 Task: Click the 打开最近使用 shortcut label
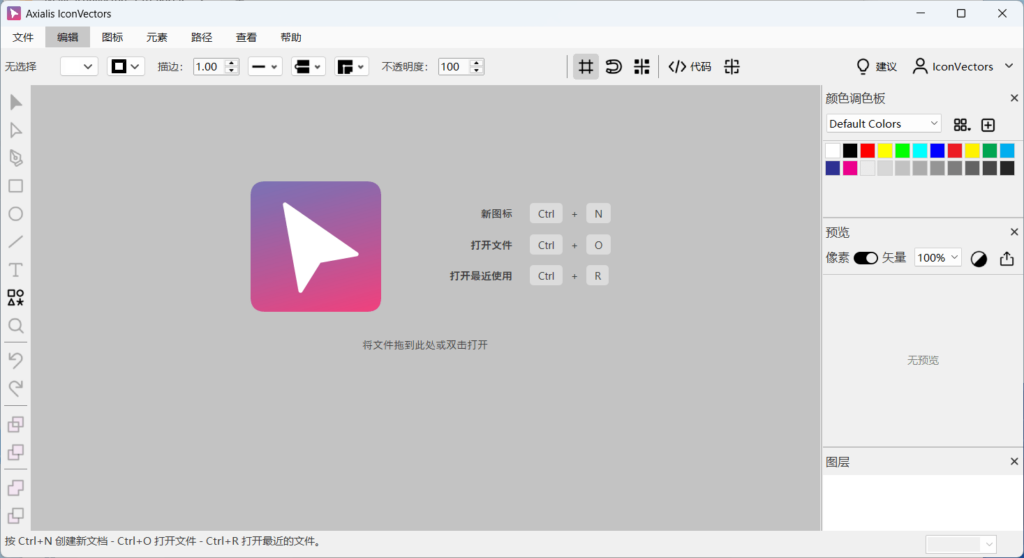point(481,276)
